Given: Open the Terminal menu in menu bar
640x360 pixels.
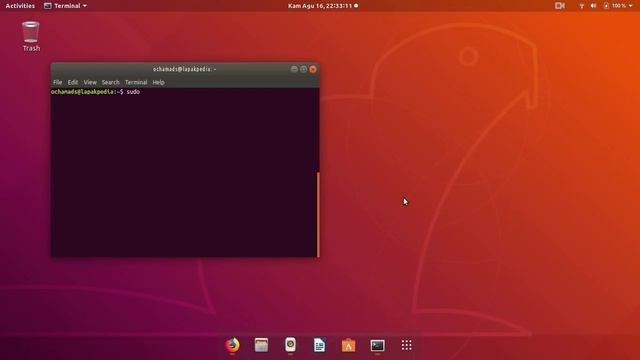Looking at the screenshot, I should 136,82.
